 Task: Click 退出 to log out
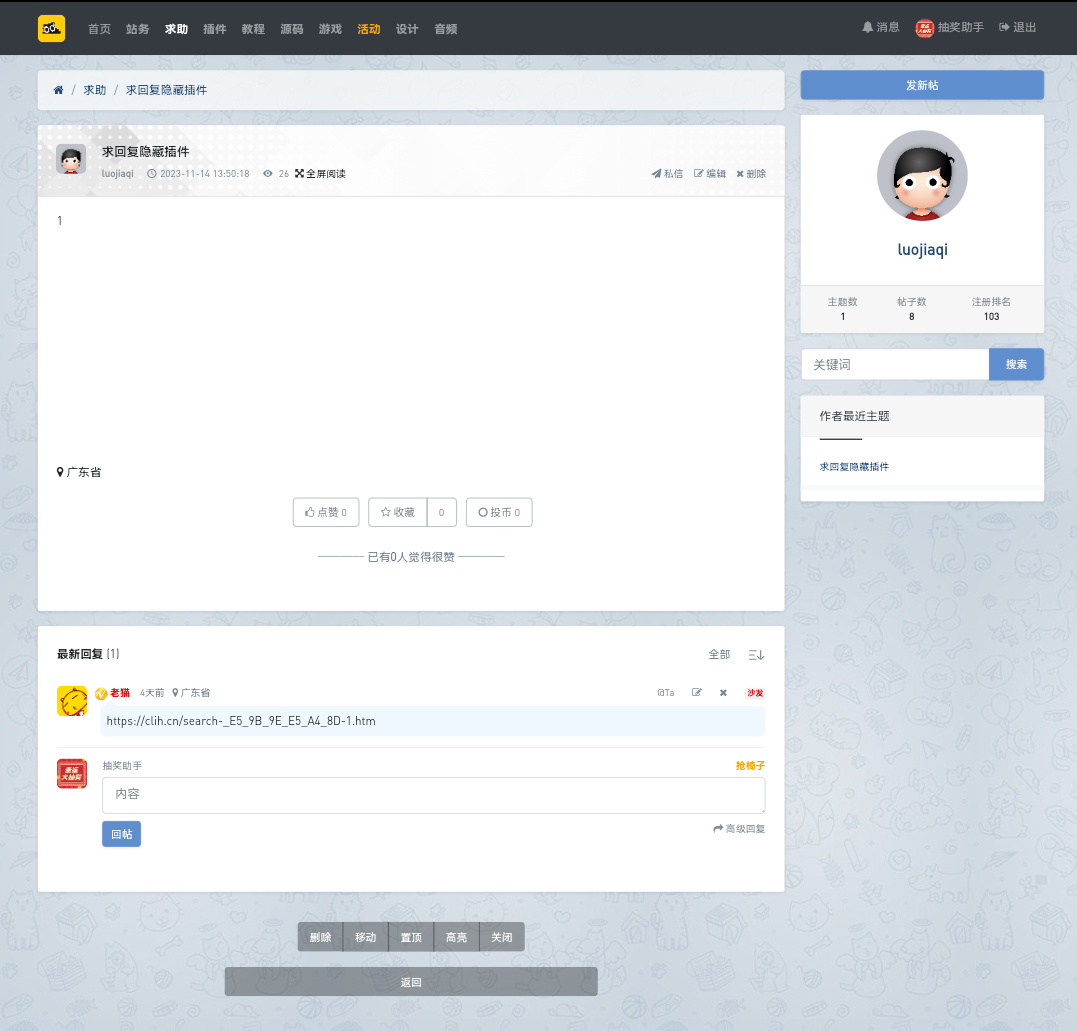click(1017, 28)
